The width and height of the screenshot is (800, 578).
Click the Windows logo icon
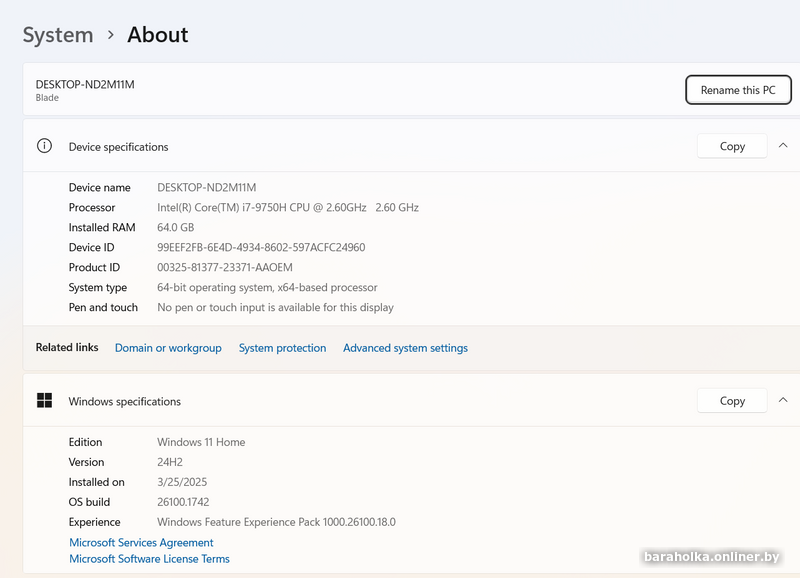(x=44, y=400)
